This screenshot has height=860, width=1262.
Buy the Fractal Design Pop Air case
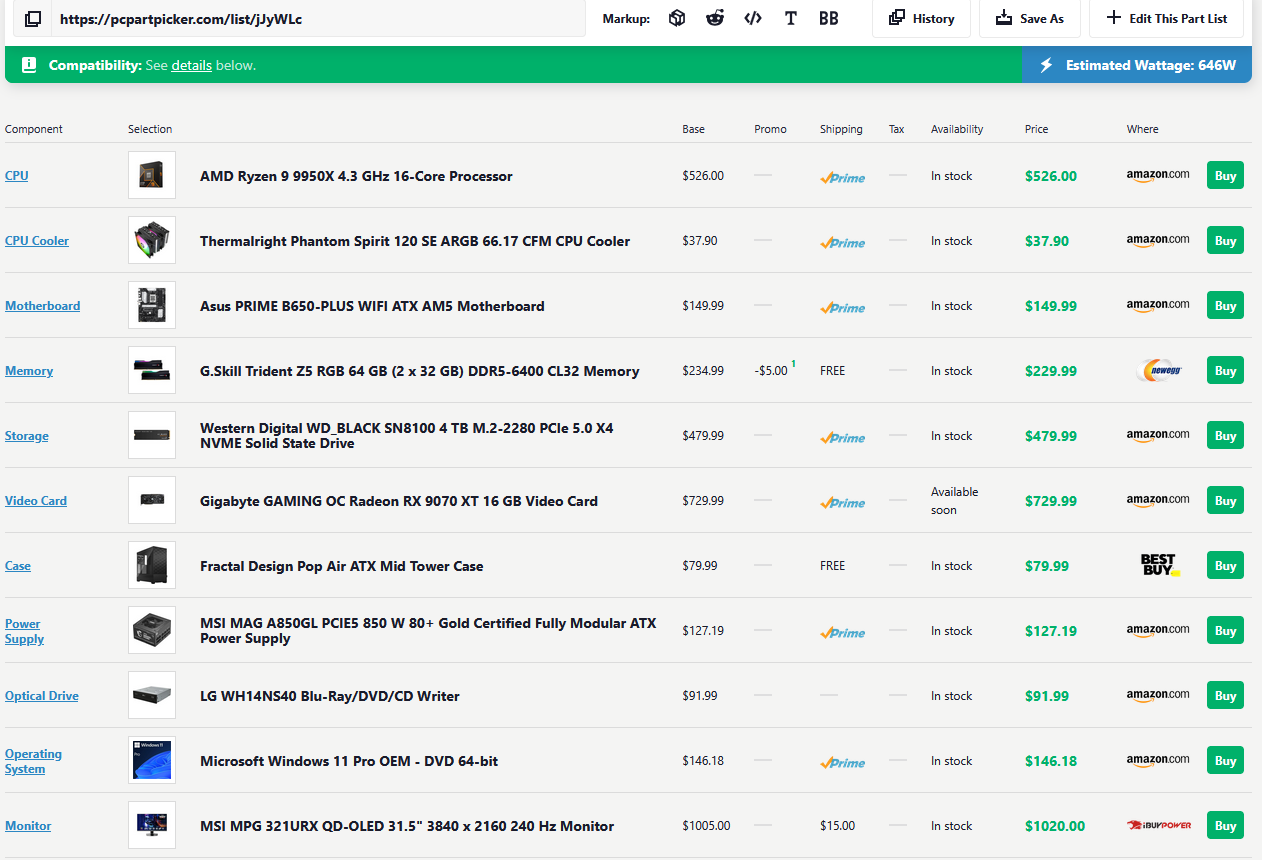pos(1225,565)
